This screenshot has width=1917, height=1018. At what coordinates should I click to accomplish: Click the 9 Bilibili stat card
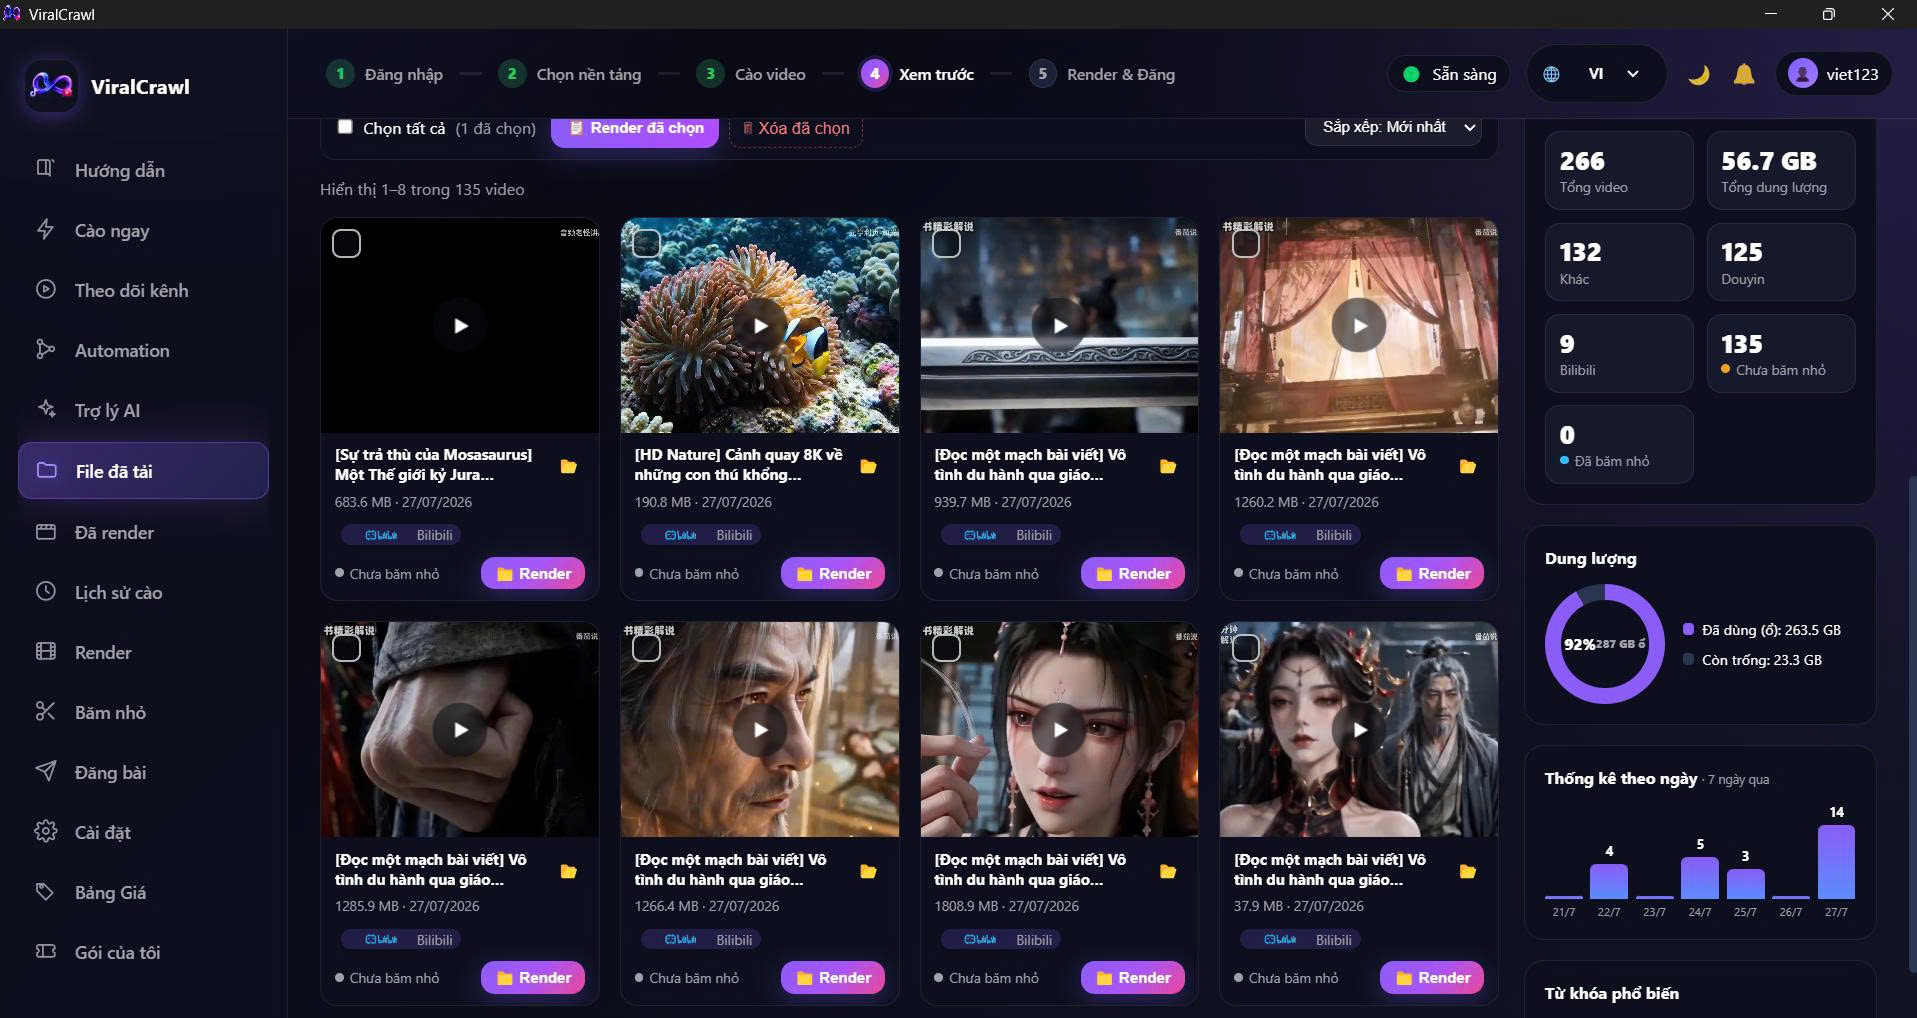click(1619, 353)
